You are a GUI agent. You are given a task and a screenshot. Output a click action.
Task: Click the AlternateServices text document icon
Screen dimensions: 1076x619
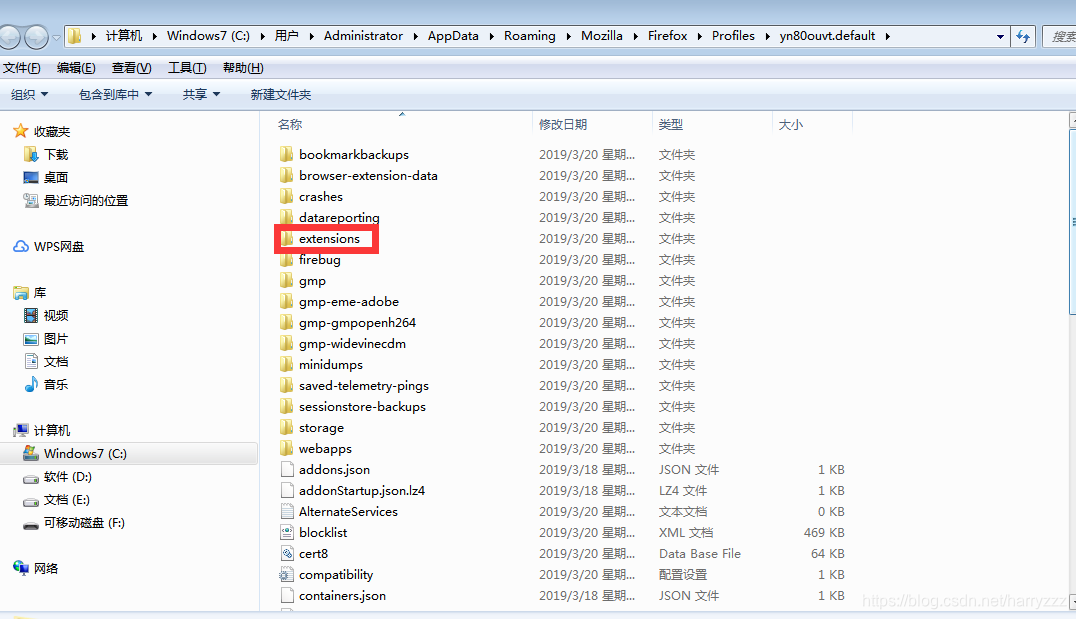[x=287, y=511]
